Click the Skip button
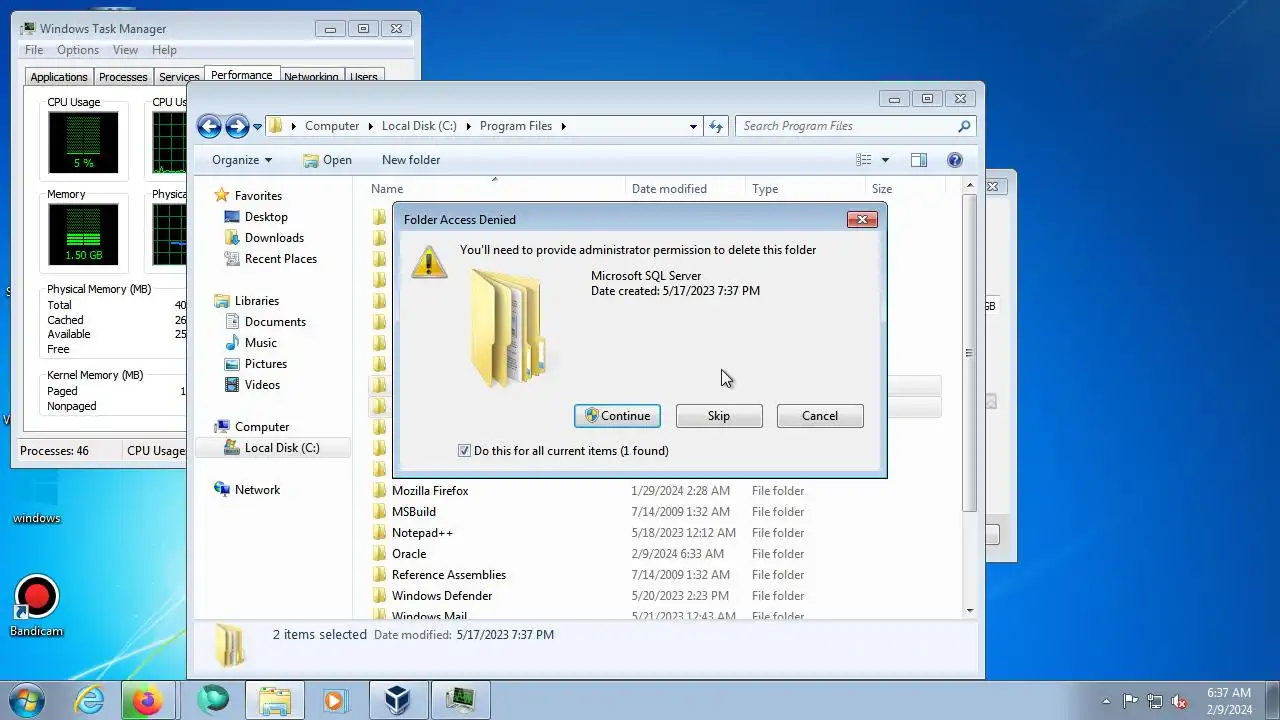The width and height of the screenshot is (1280, 720). (x=719, y=416)
